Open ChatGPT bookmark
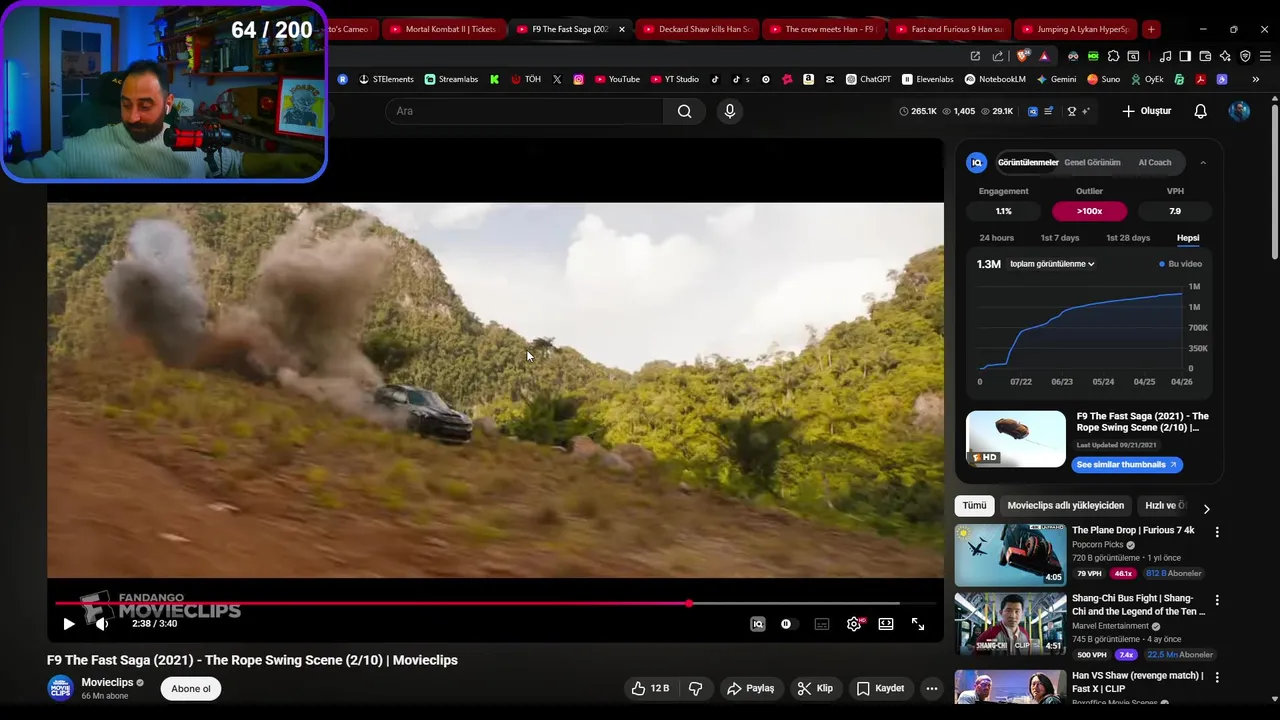This screenshot has height=720, width=1280. point(868,79)
